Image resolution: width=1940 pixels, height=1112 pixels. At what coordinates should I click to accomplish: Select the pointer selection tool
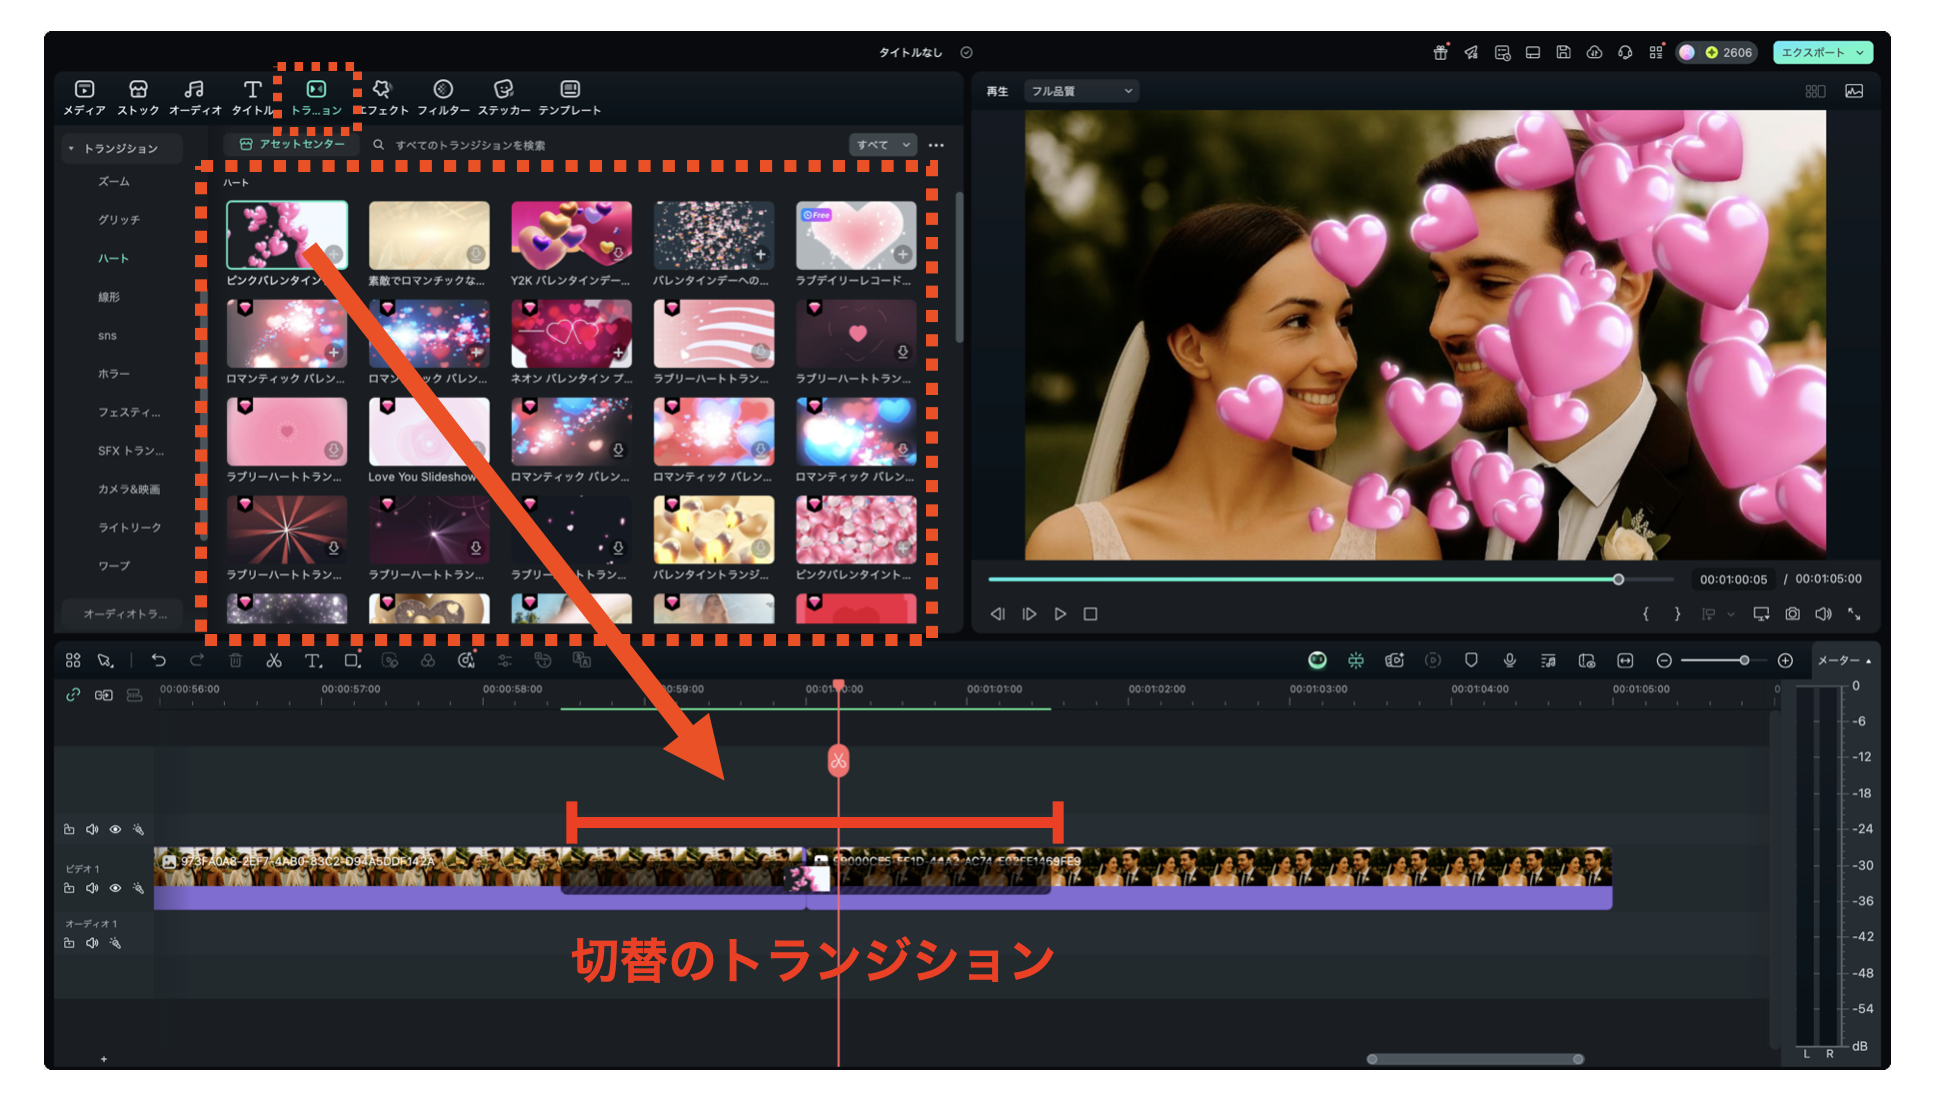coord(105,661)
